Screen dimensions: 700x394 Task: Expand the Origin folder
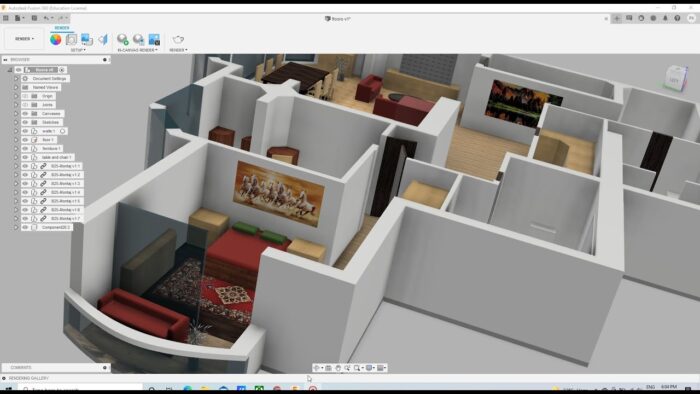tap(16, 96)
